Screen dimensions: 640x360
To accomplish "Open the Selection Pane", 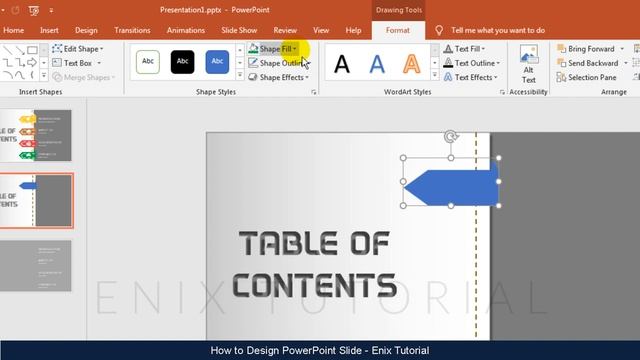I will [x=587, y=77].
